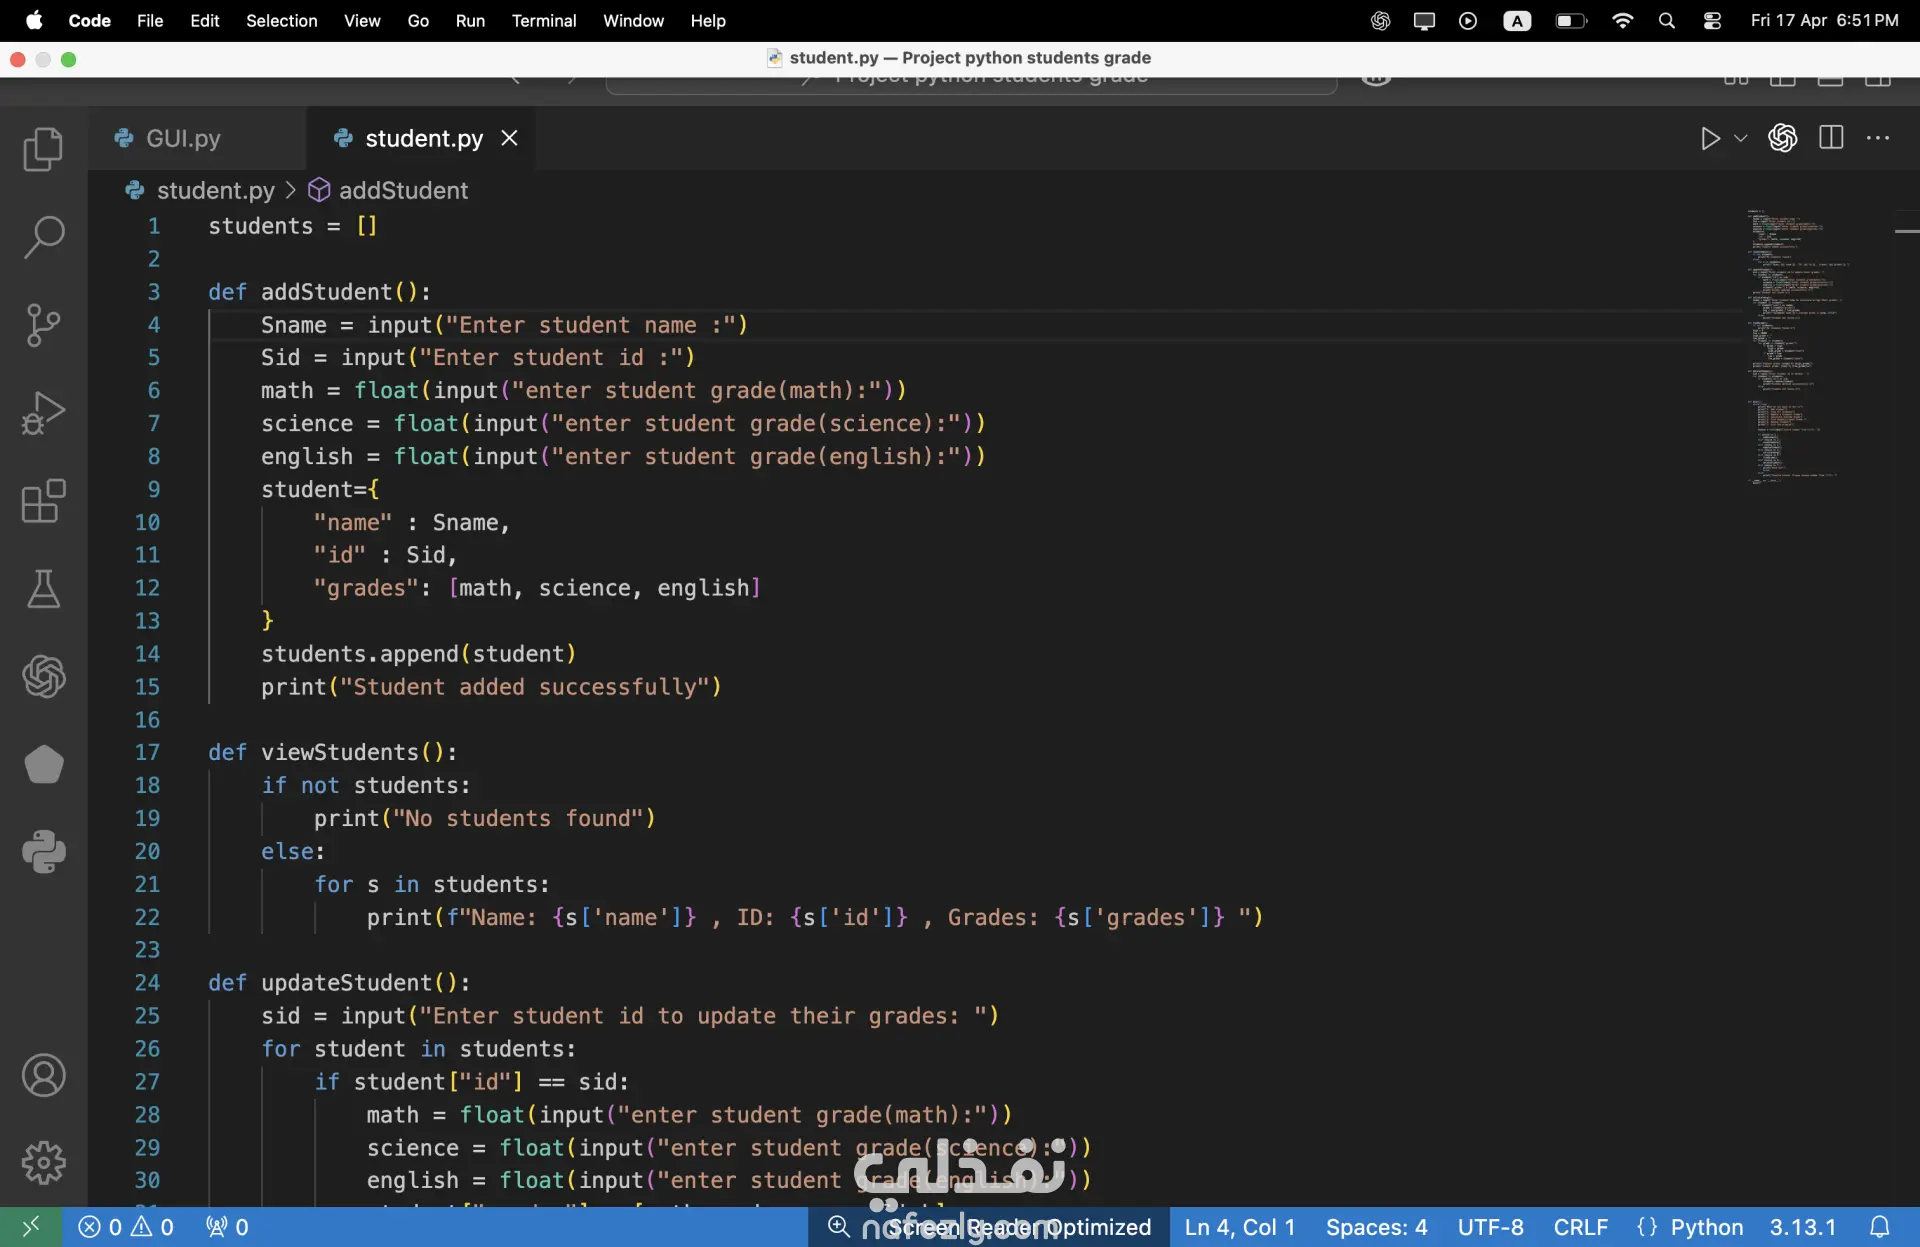Select Python interpreter 3.13.1
Viewport: 1920px width, 1247px height.
(1802, 1227)
